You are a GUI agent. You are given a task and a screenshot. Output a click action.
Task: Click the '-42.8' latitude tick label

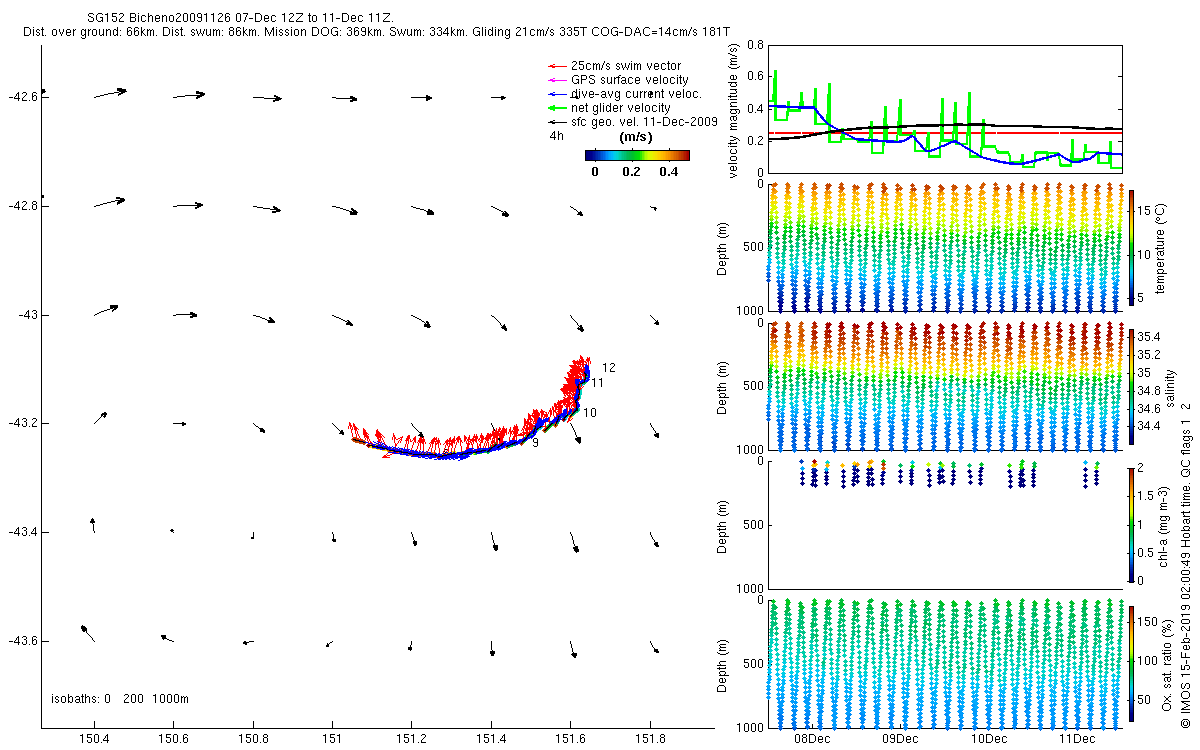[22, 206]
